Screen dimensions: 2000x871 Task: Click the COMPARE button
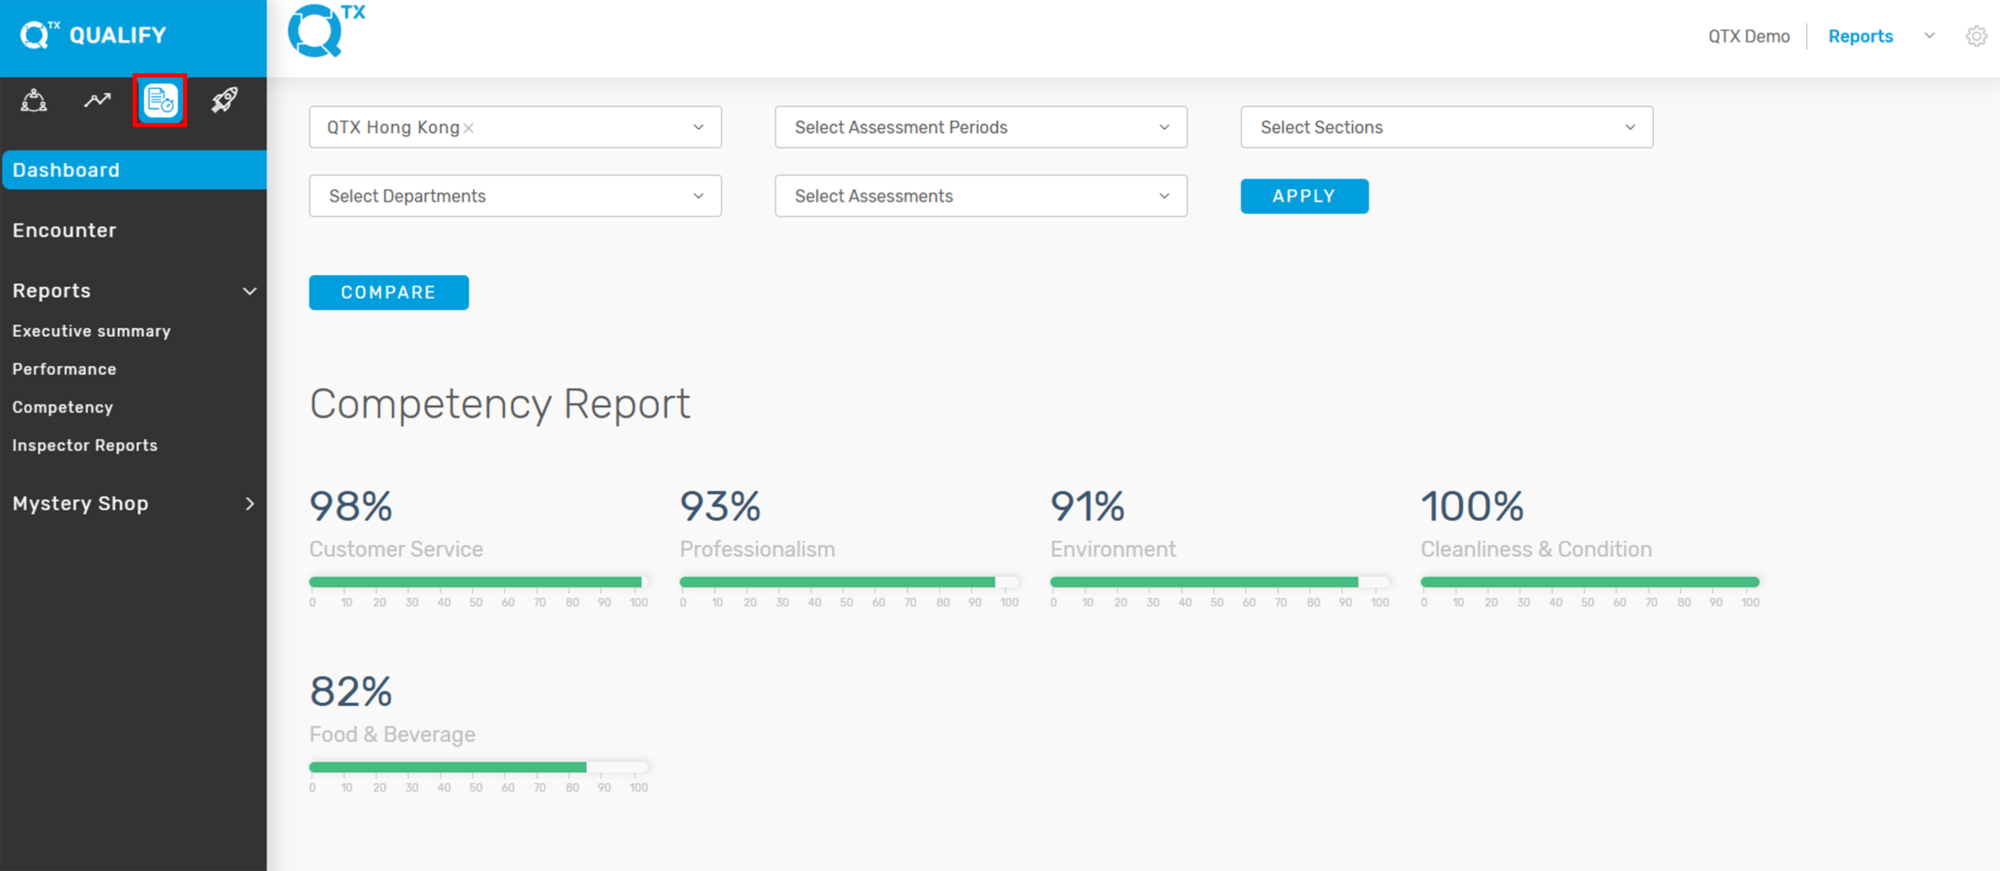pyautogui.click(x=388, y=292)
